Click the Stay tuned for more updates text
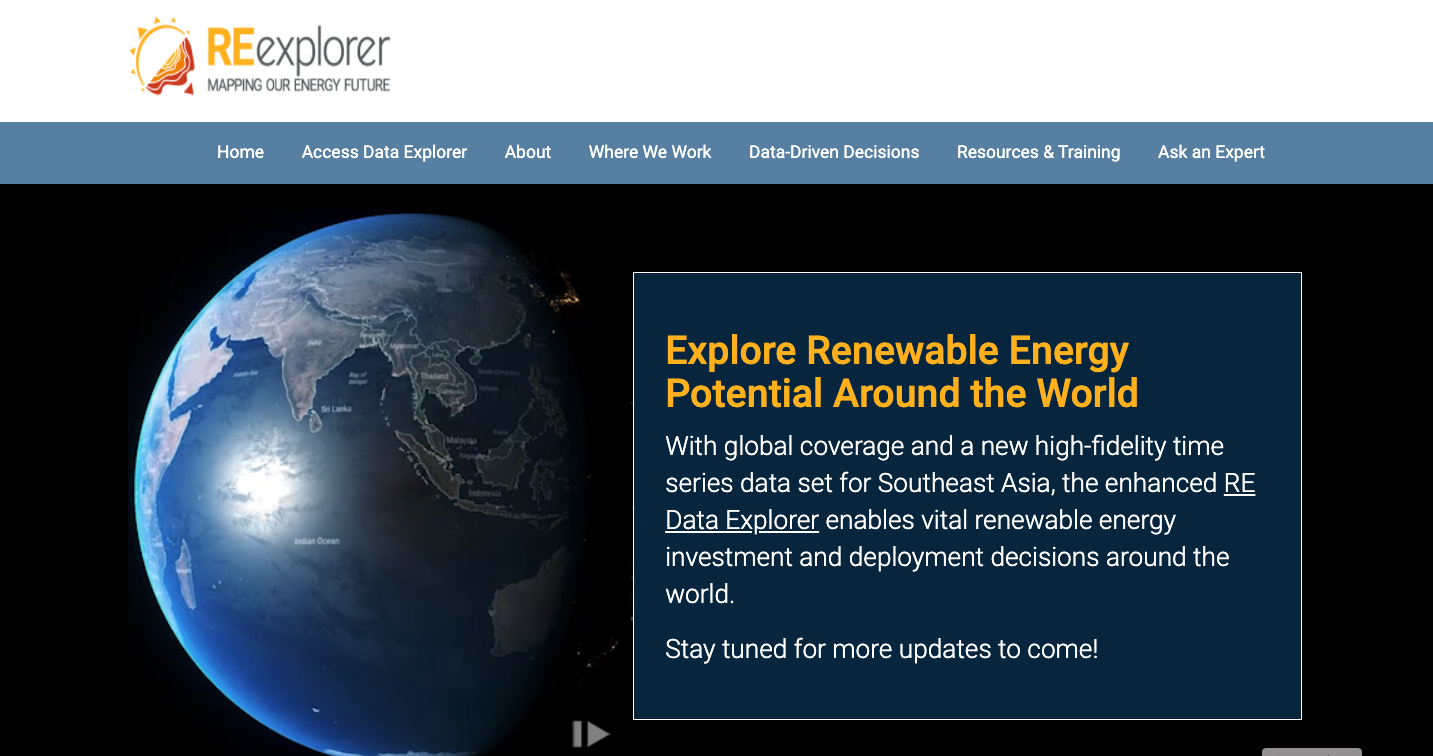1433x756 pixels. [881, 649]
